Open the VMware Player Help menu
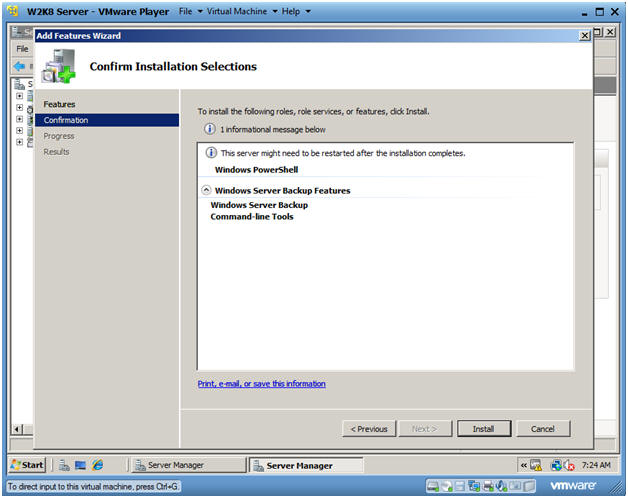628x498 pixels. pyautogui.click(x=296, y=11)
